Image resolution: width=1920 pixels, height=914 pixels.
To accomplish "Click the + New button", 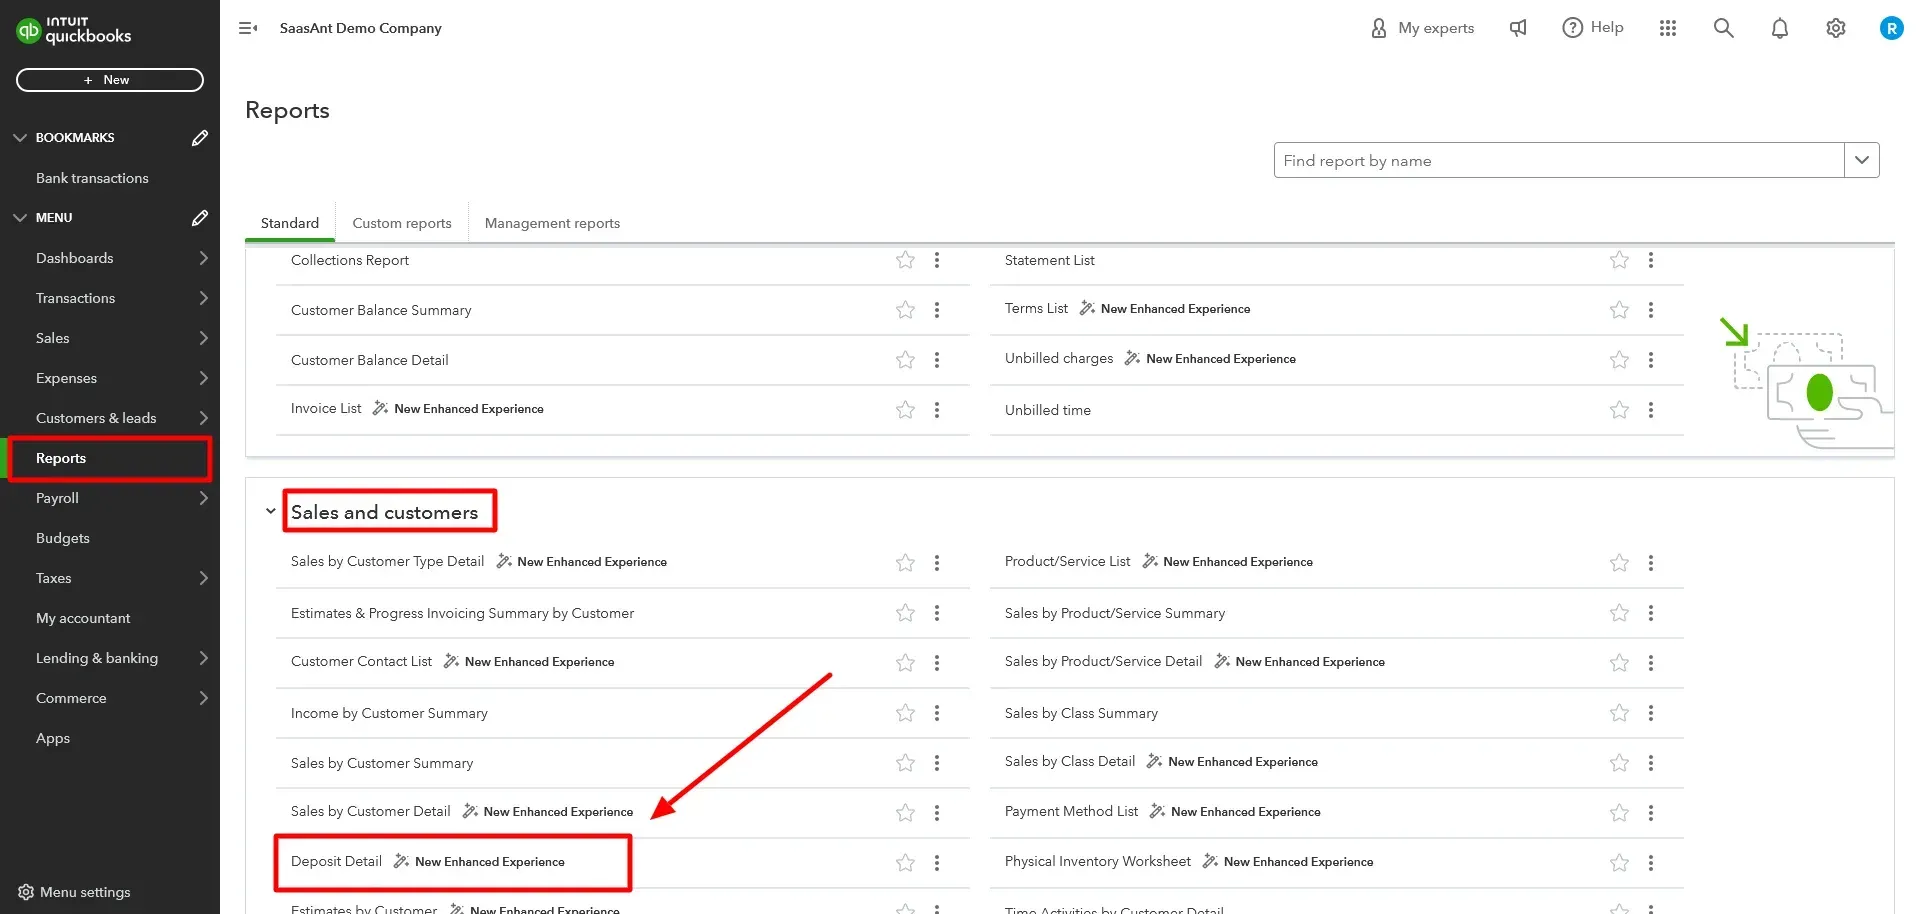I will 110,80.
